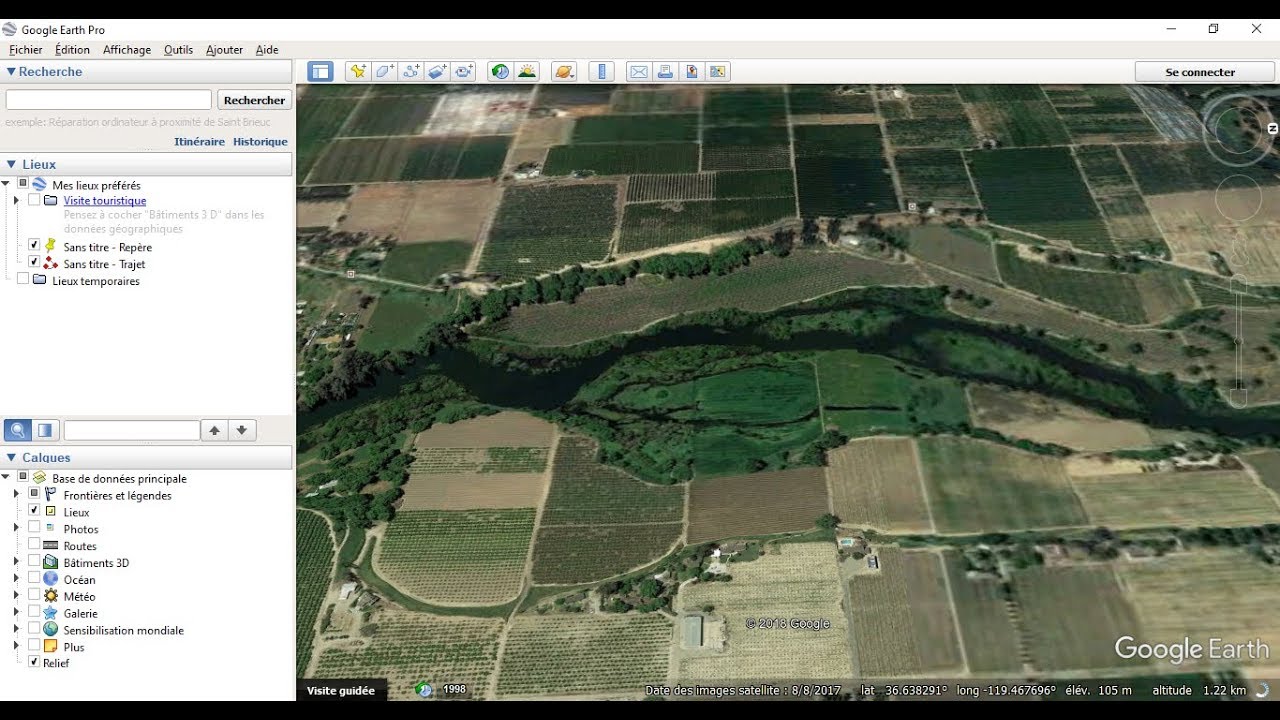Show historical imagery clock icon

click(500, 71)
